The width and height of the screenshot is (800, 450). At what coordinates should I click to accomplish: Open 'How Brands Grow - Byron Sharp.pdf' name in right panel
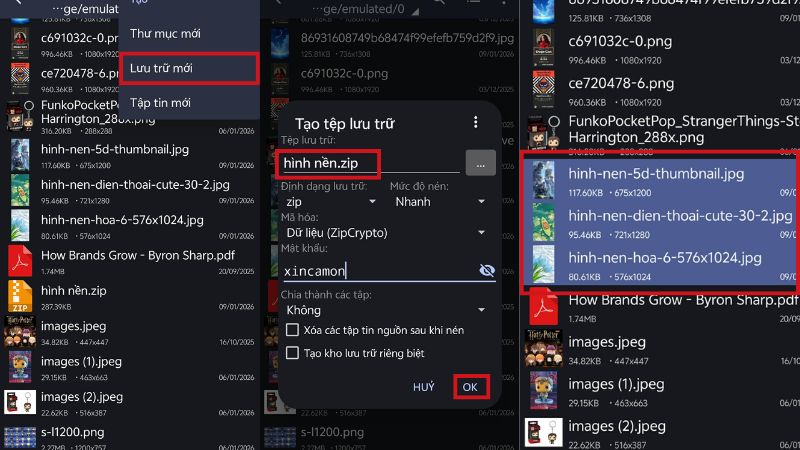coord(683,299)
